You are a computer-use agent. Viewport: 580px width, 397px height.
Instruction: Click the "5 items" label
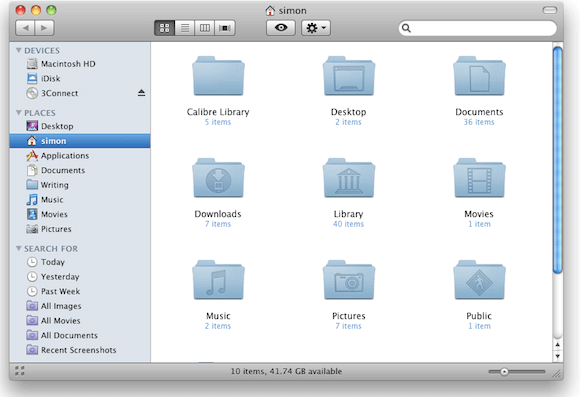pyautogui.click(x=218, y=122)
